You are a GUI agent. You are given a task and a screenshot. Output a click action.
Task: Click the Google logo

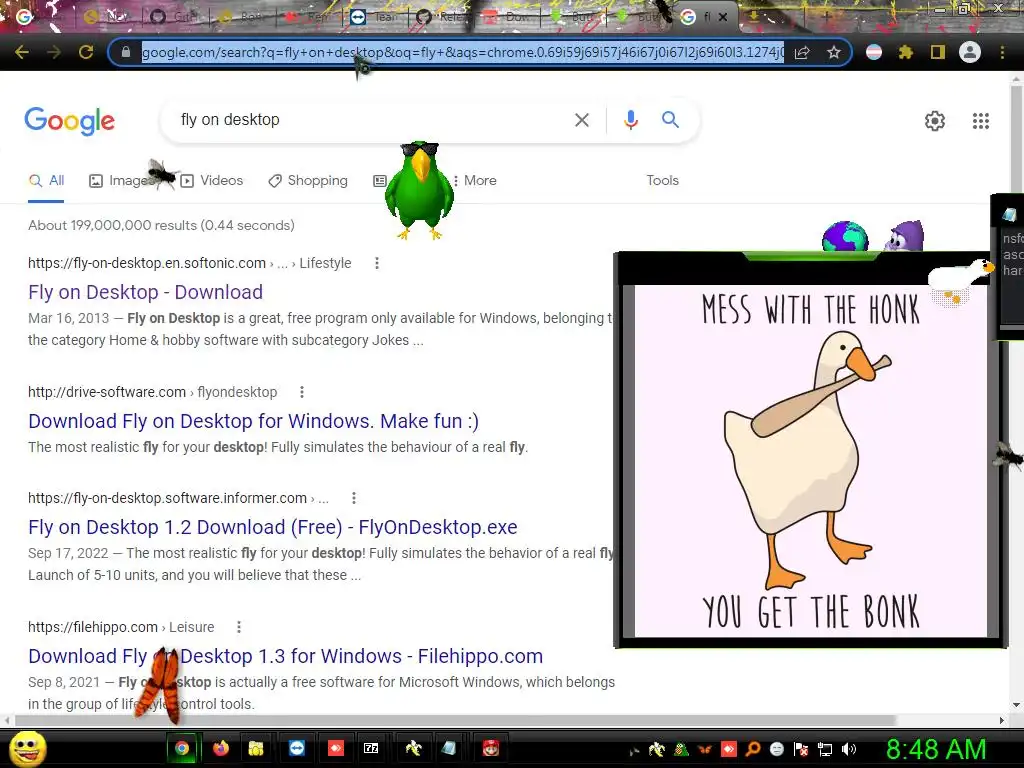[69, 121]
